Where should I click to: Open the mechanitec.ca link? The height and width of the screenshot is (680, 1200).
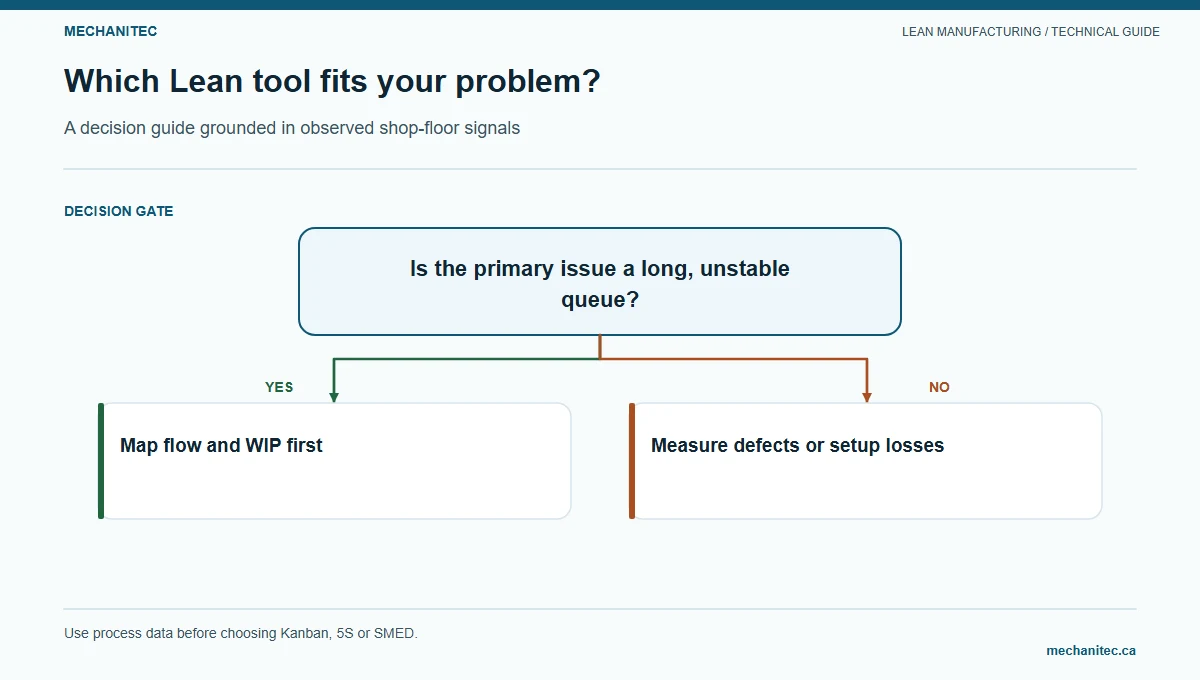click(1091, 650)
